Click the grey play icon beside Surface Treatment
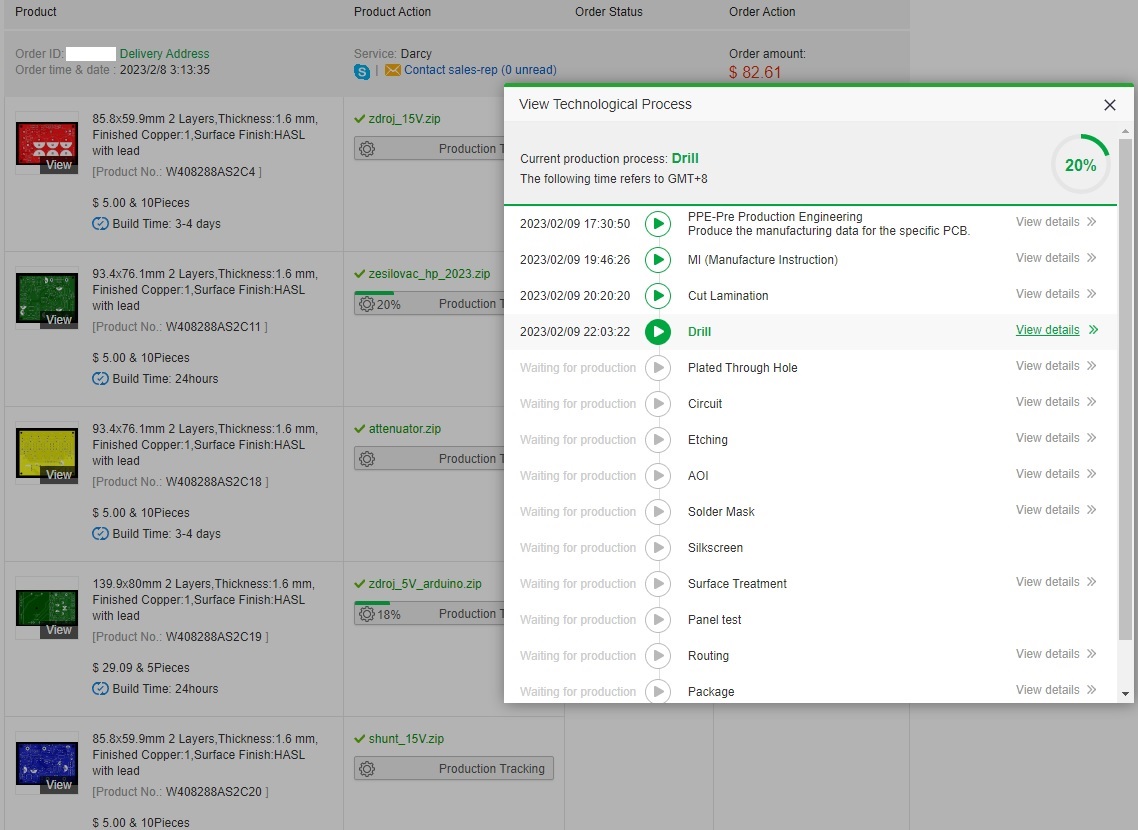Viewport: 1138px width, 830px height. 658,583
